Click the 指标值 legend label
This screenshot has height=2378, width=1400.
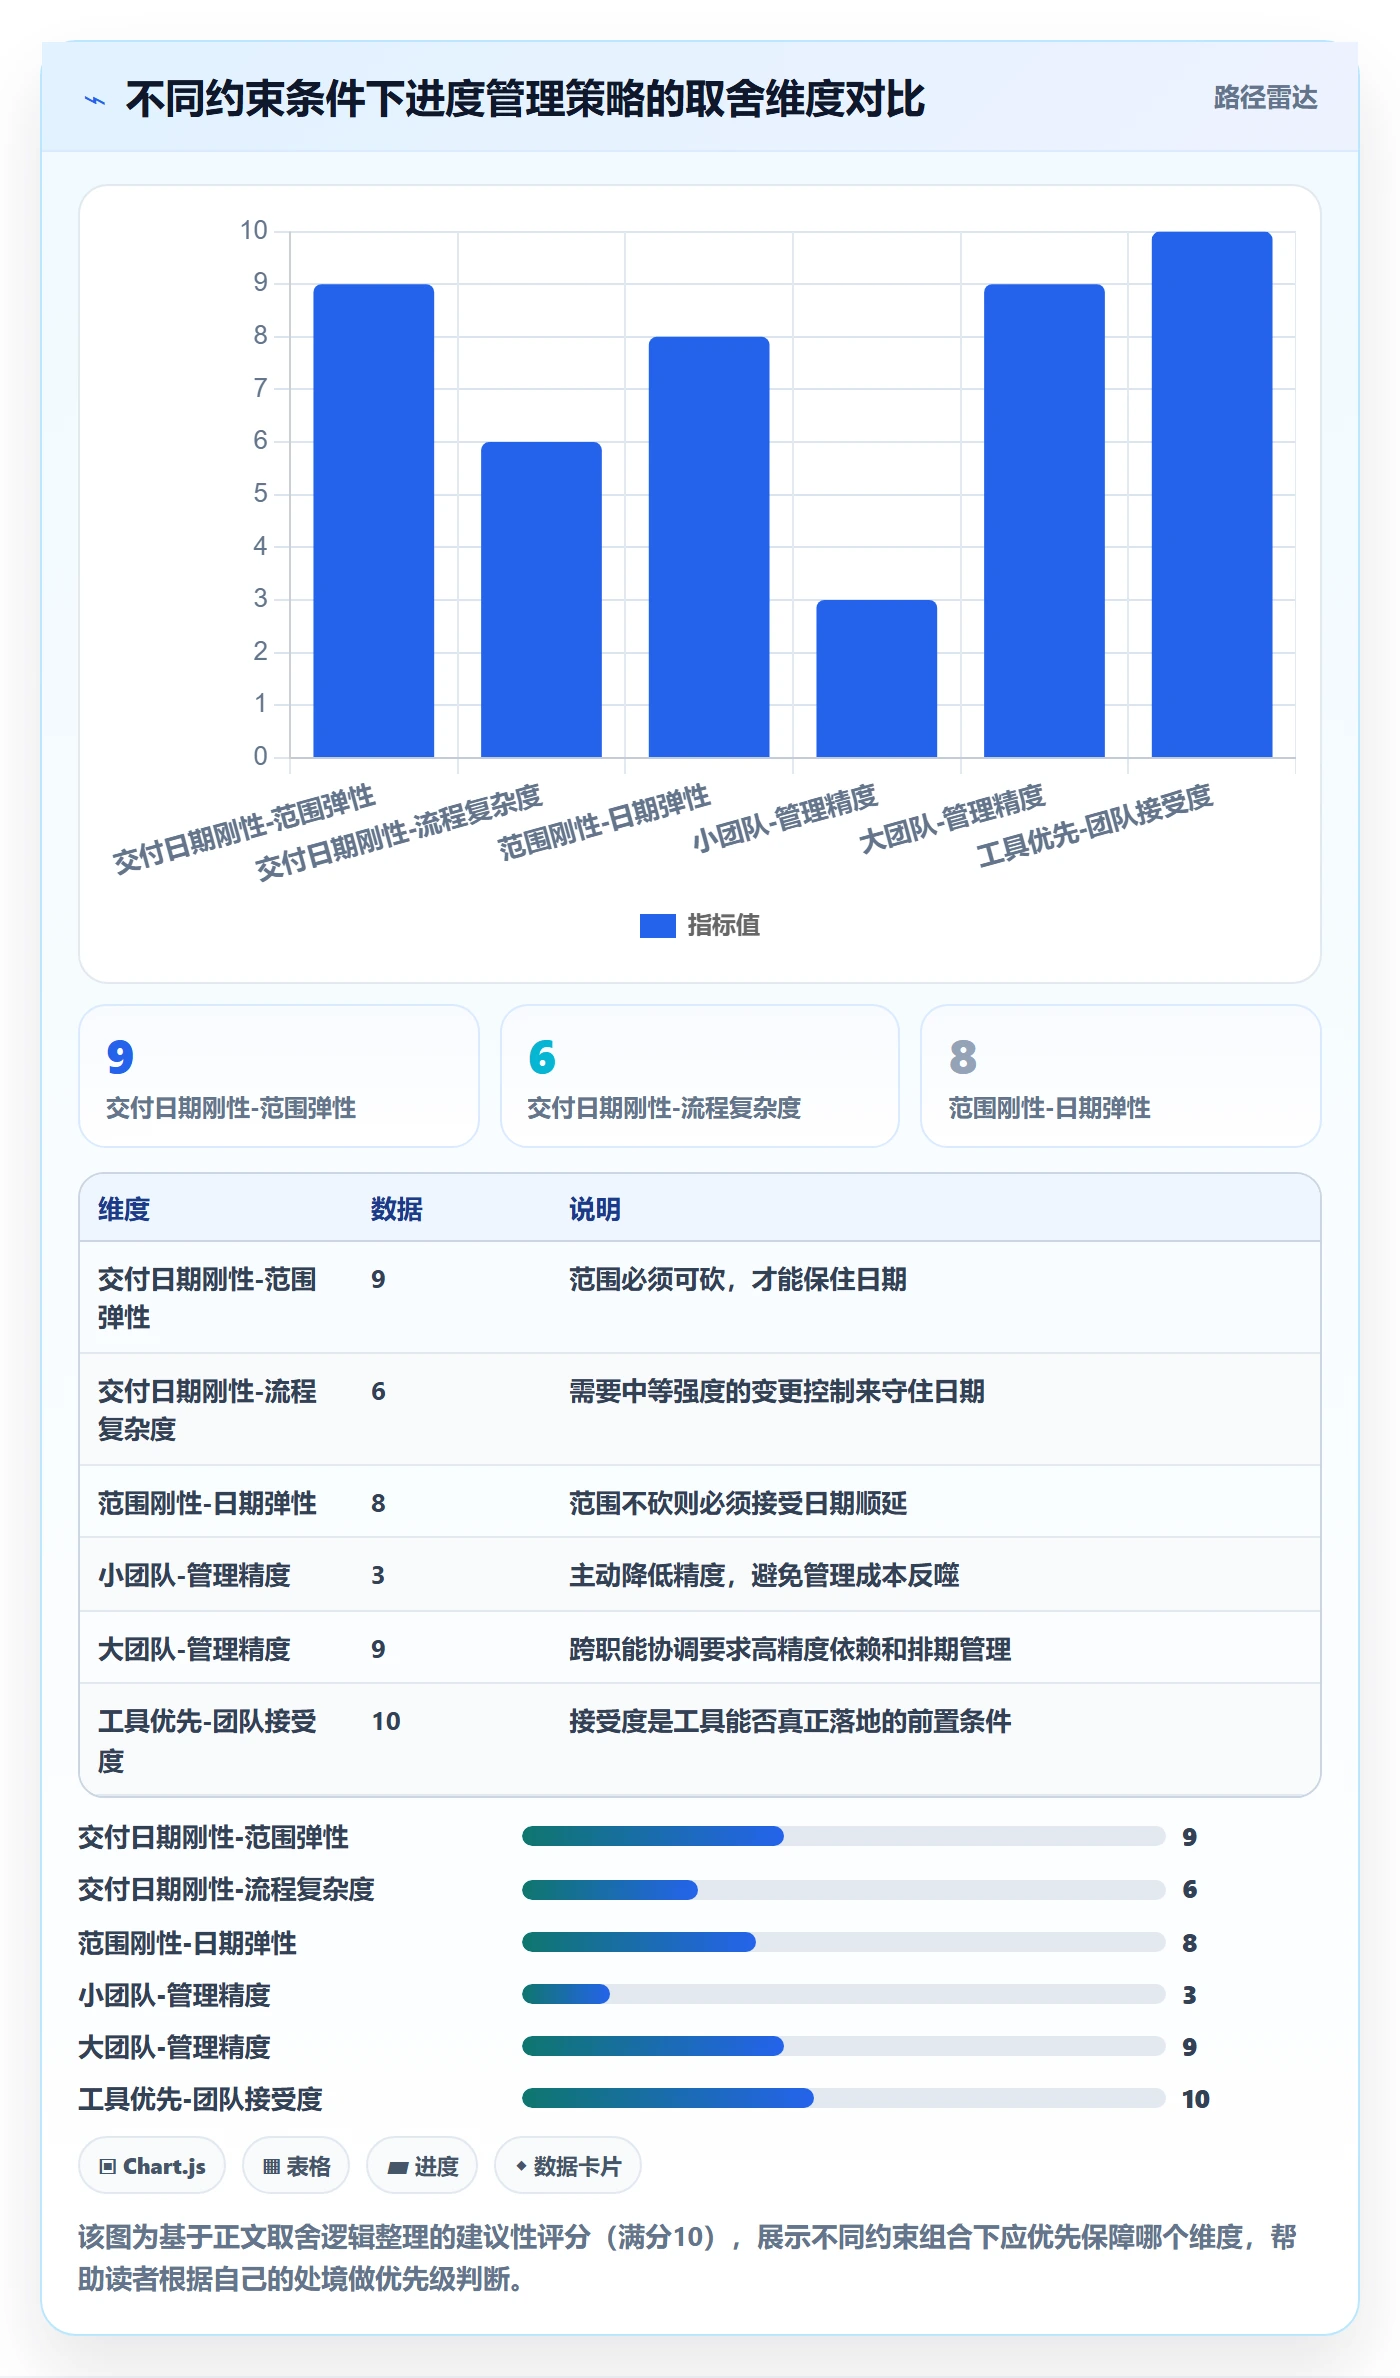click(723, 926)
